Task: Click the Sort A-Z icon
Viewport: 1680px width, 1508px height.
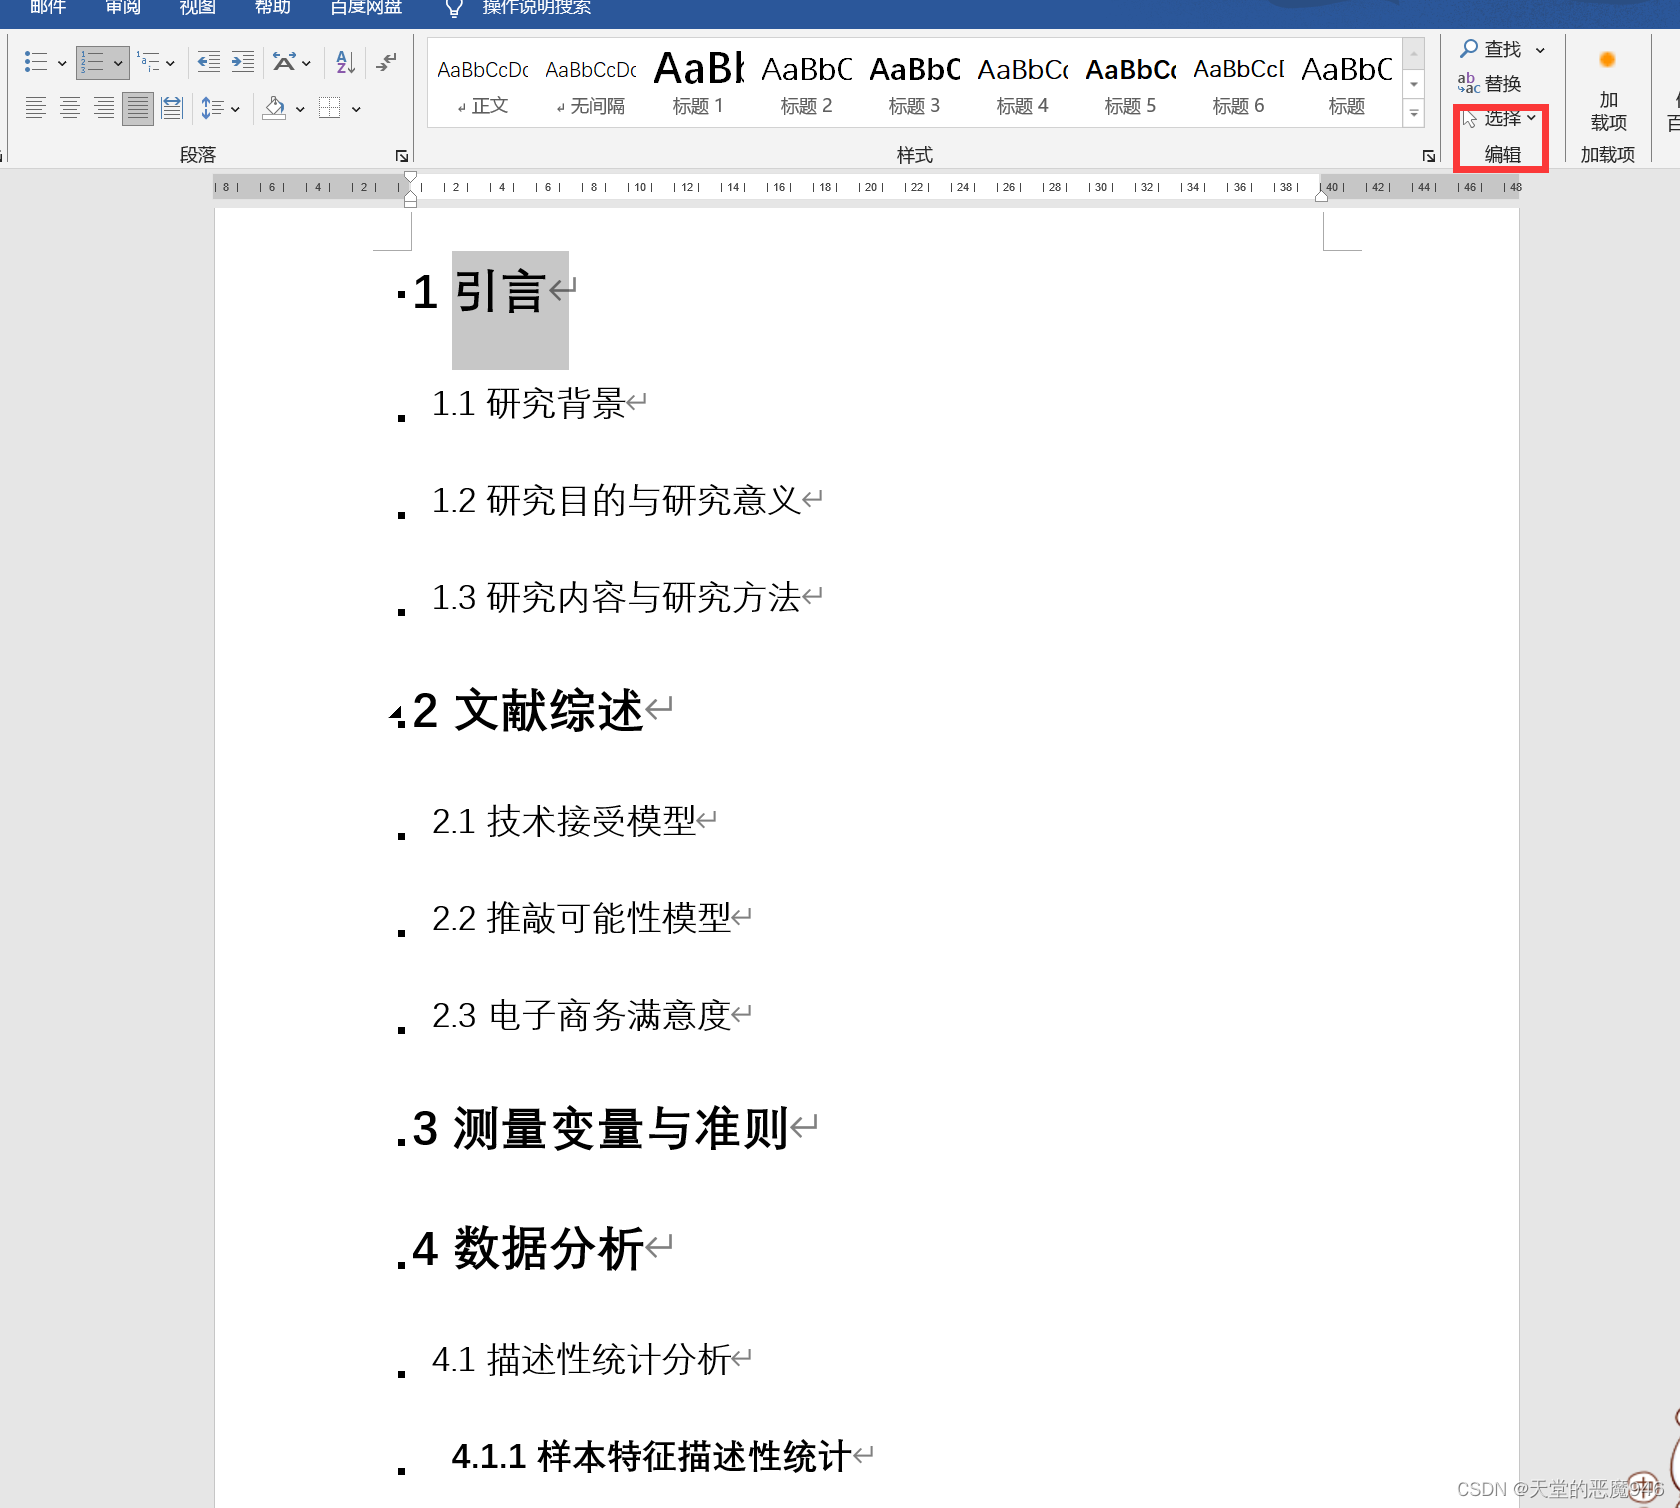Action: [345, 62]
